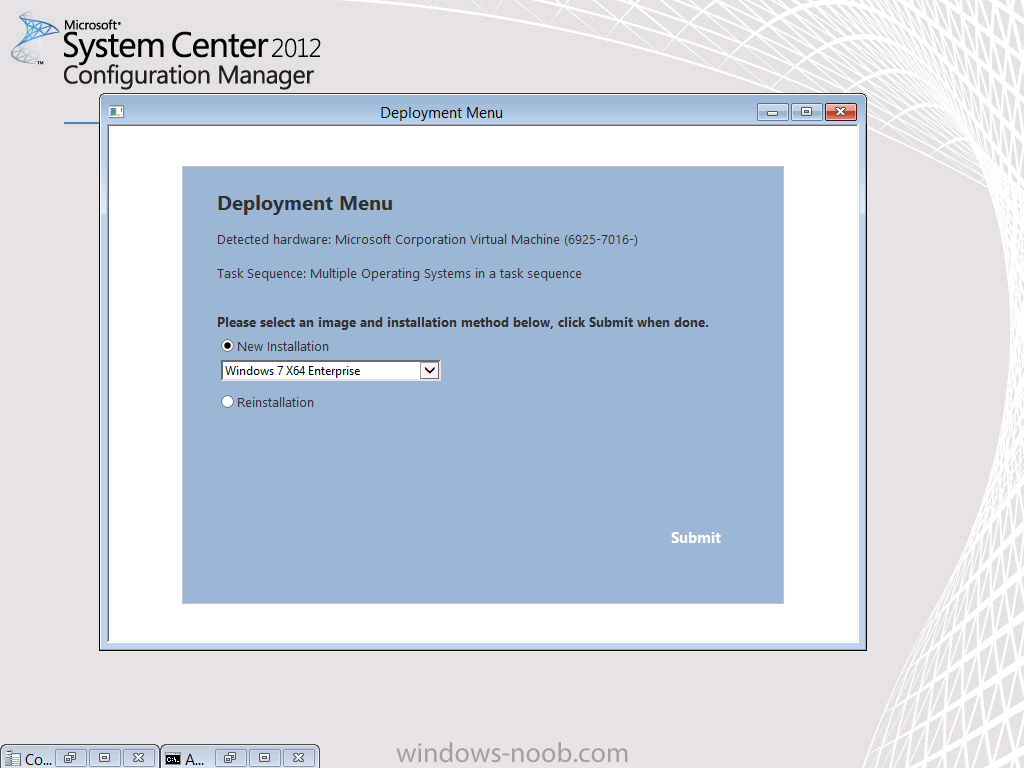
Task: Click Submit to start the deployment
Action: pyautogui.click(x=696, y=537)
